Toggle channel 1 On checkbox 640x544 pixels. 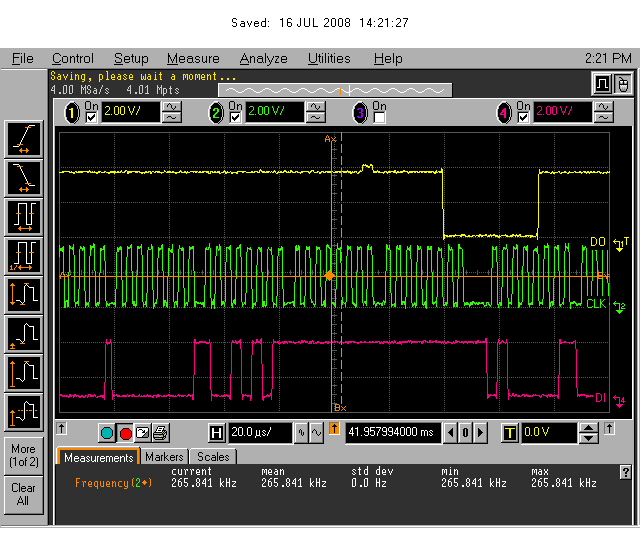(91, 118)
